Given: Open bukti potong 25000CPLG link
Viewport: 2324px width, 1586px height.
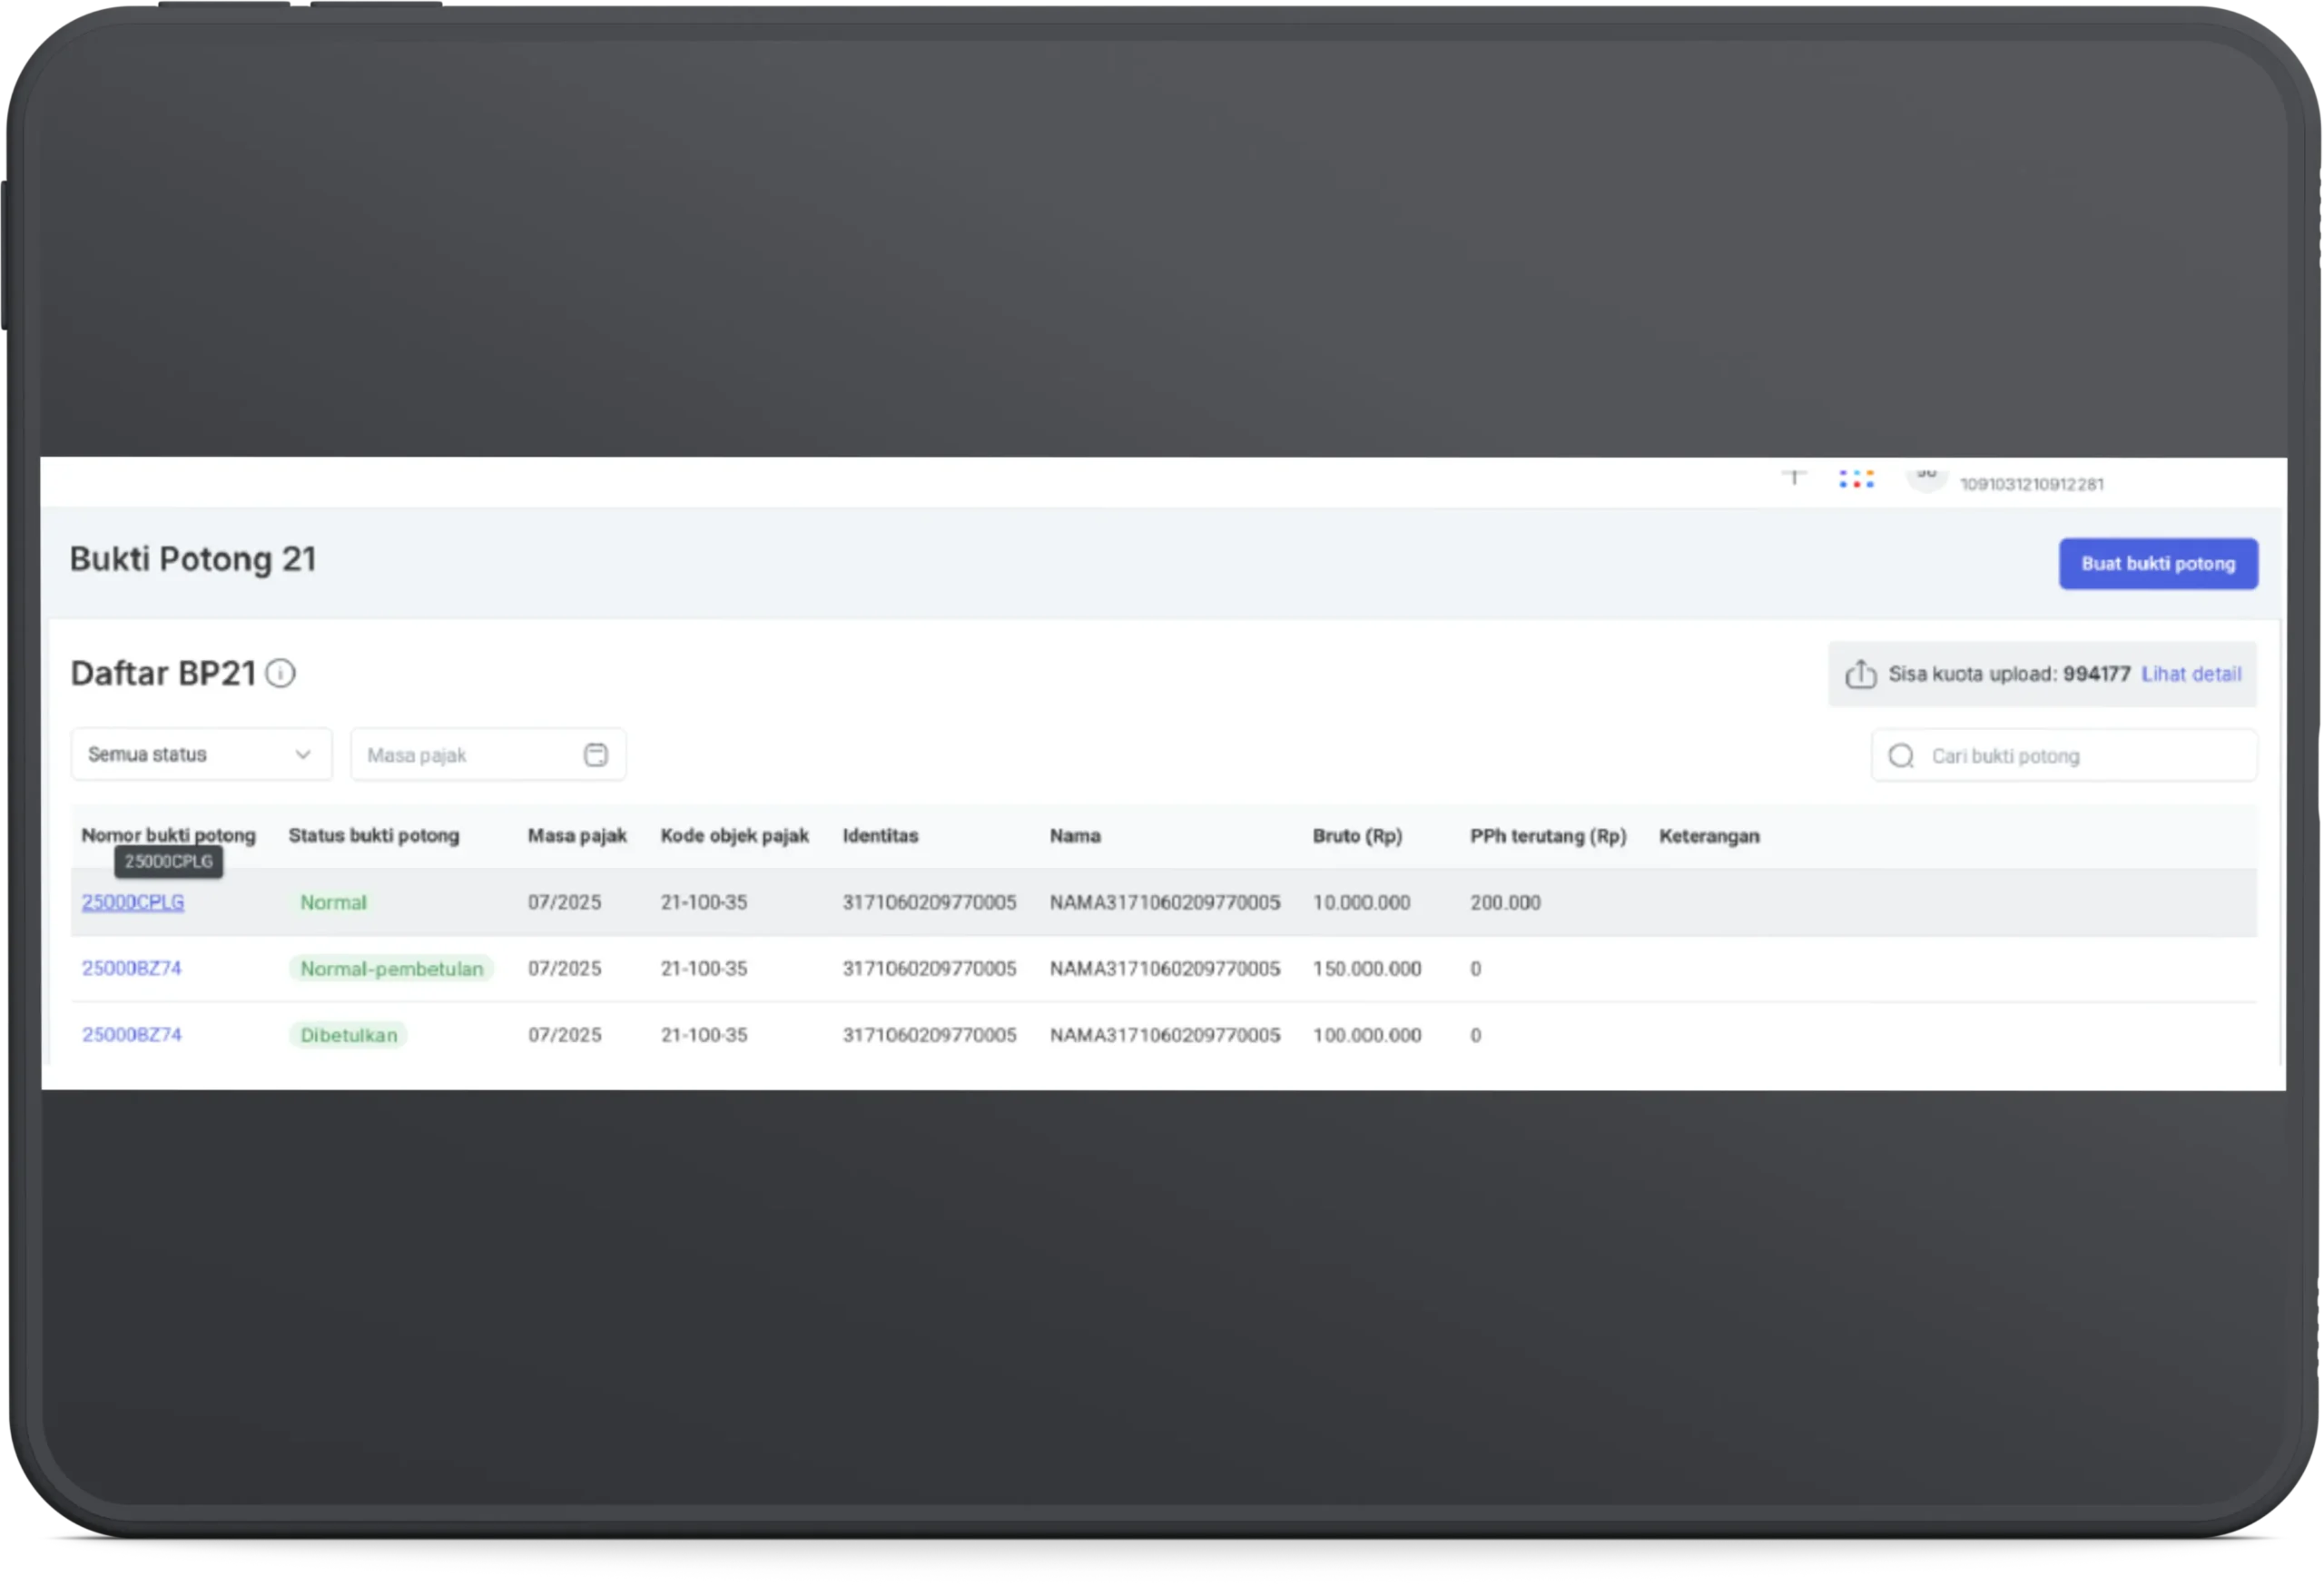Looking at the screenshot, I should point(133,902).
